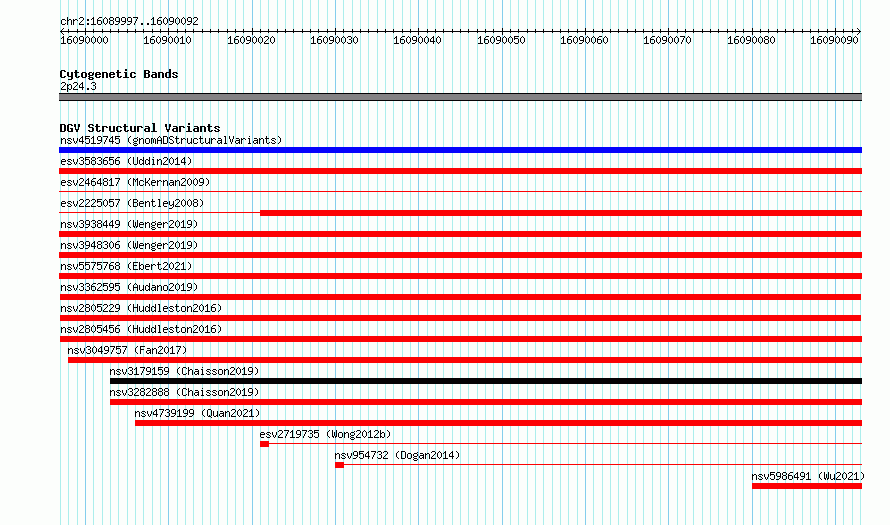This screenshot has width=890, height=525.
Task: Select esv2719735 (Wong2012b) label
Action: (x=325, y=434)
